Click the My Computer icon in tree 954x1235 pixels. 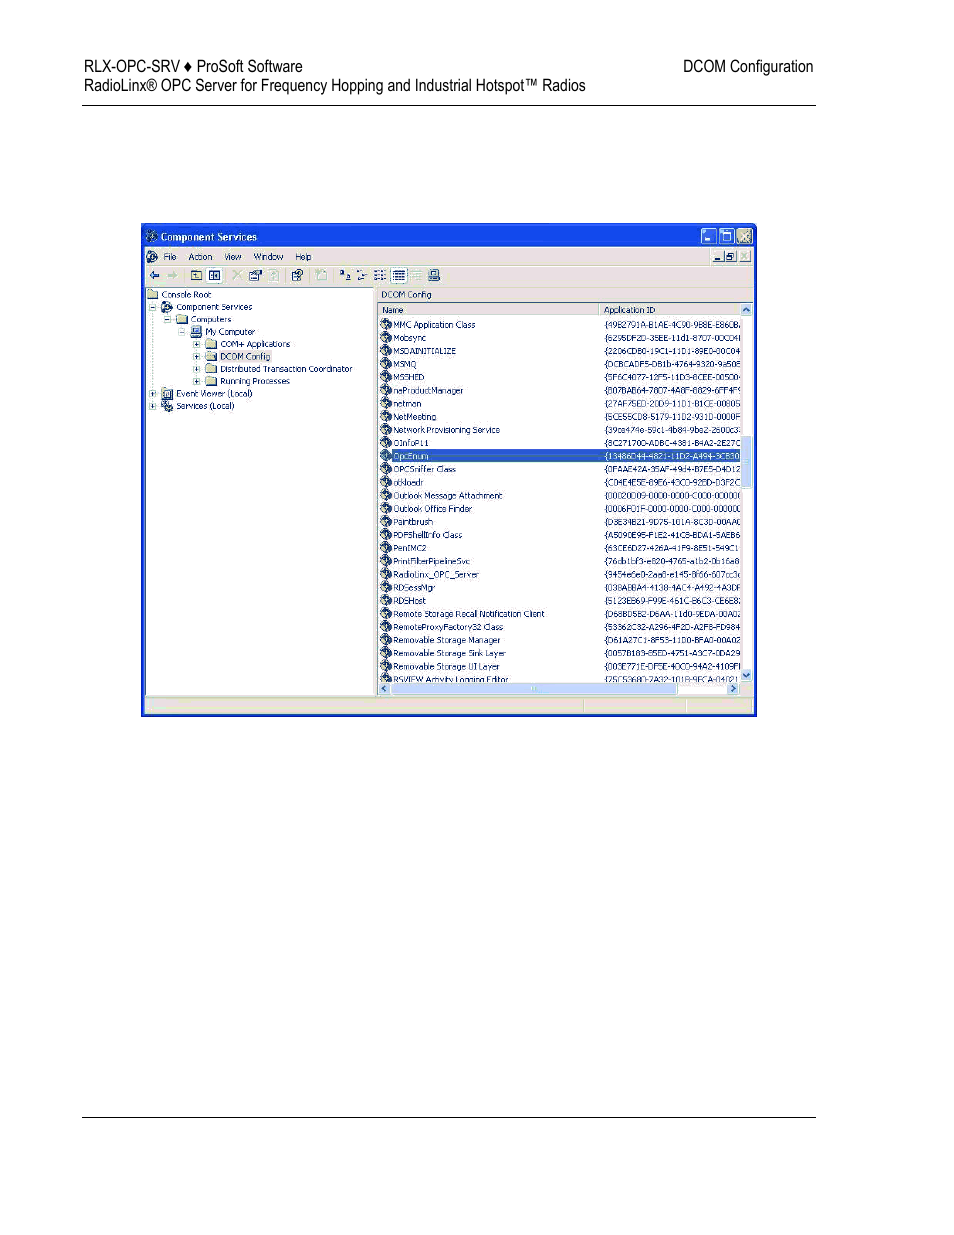coord(197,331)
